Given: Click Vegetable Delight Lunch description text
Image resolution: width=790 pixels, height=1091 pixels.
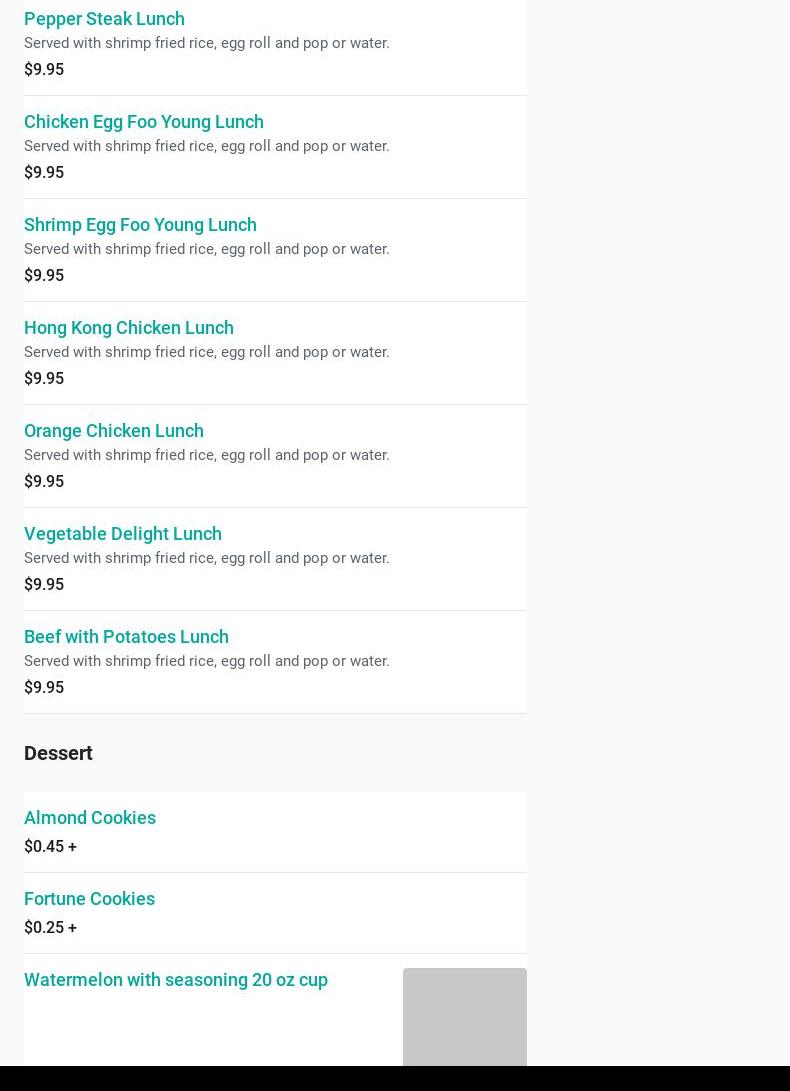Looking at the screenshot, I should (x=206, y=558).
